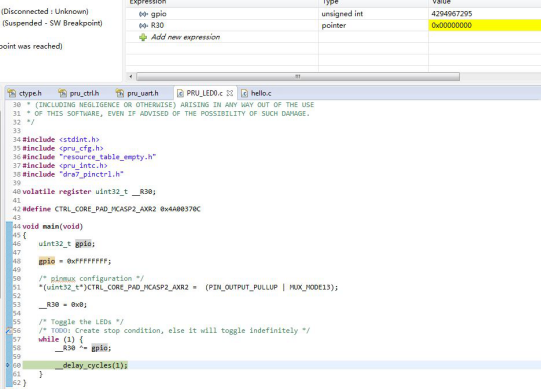
Task: Click the hello.c tab file icon
Action: click(244, 93)
